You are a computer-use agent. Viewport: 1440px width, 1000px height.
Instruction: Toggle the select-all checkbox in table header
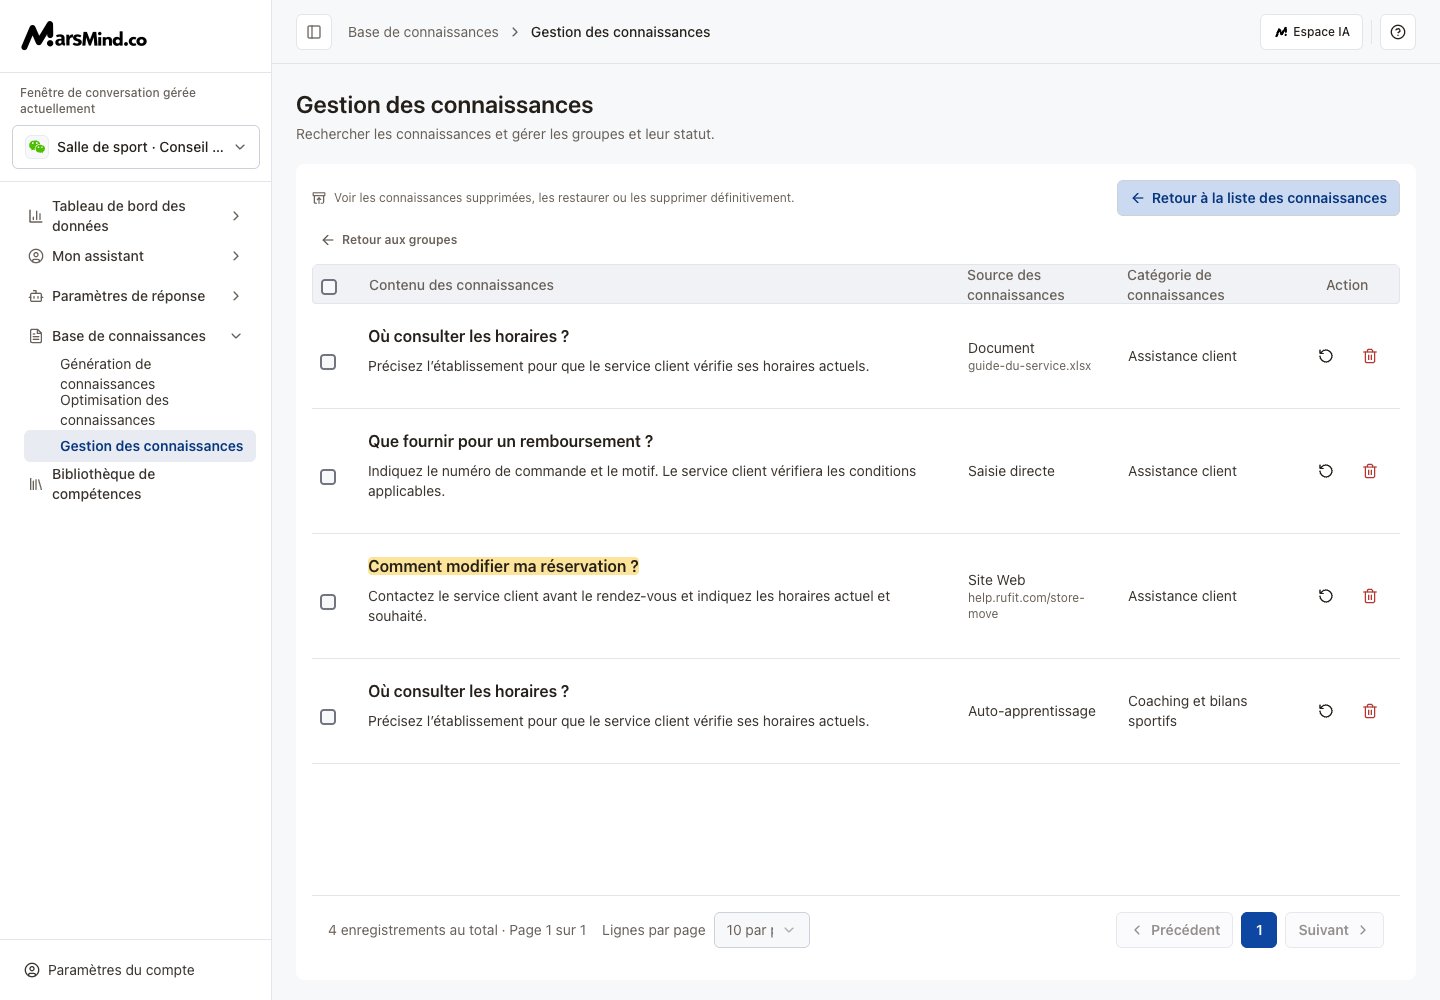coord(329,287)
